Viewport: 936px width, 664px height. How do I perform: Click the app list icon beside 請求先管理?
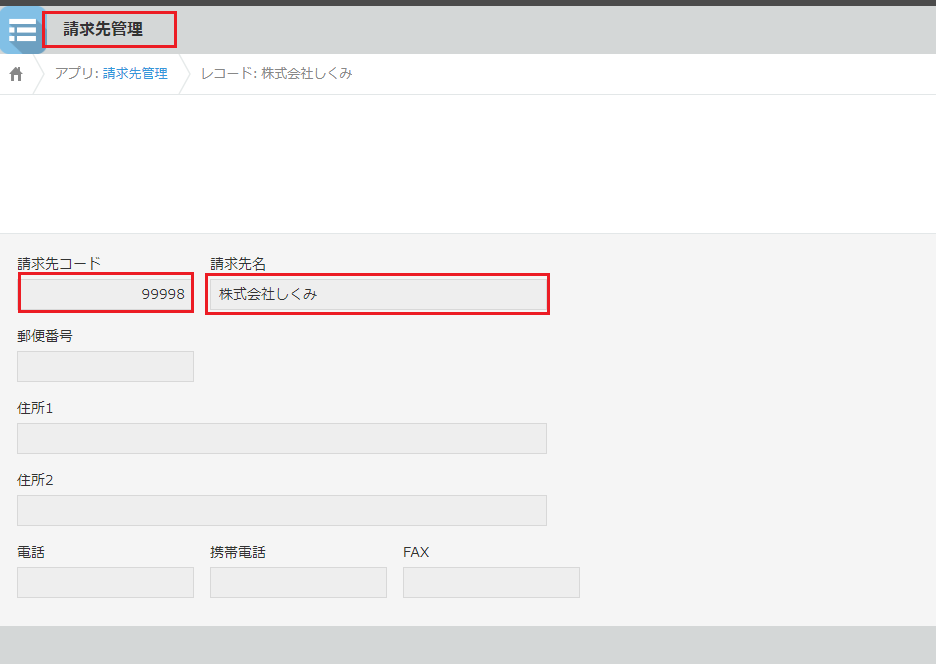(x=22, y=30)
